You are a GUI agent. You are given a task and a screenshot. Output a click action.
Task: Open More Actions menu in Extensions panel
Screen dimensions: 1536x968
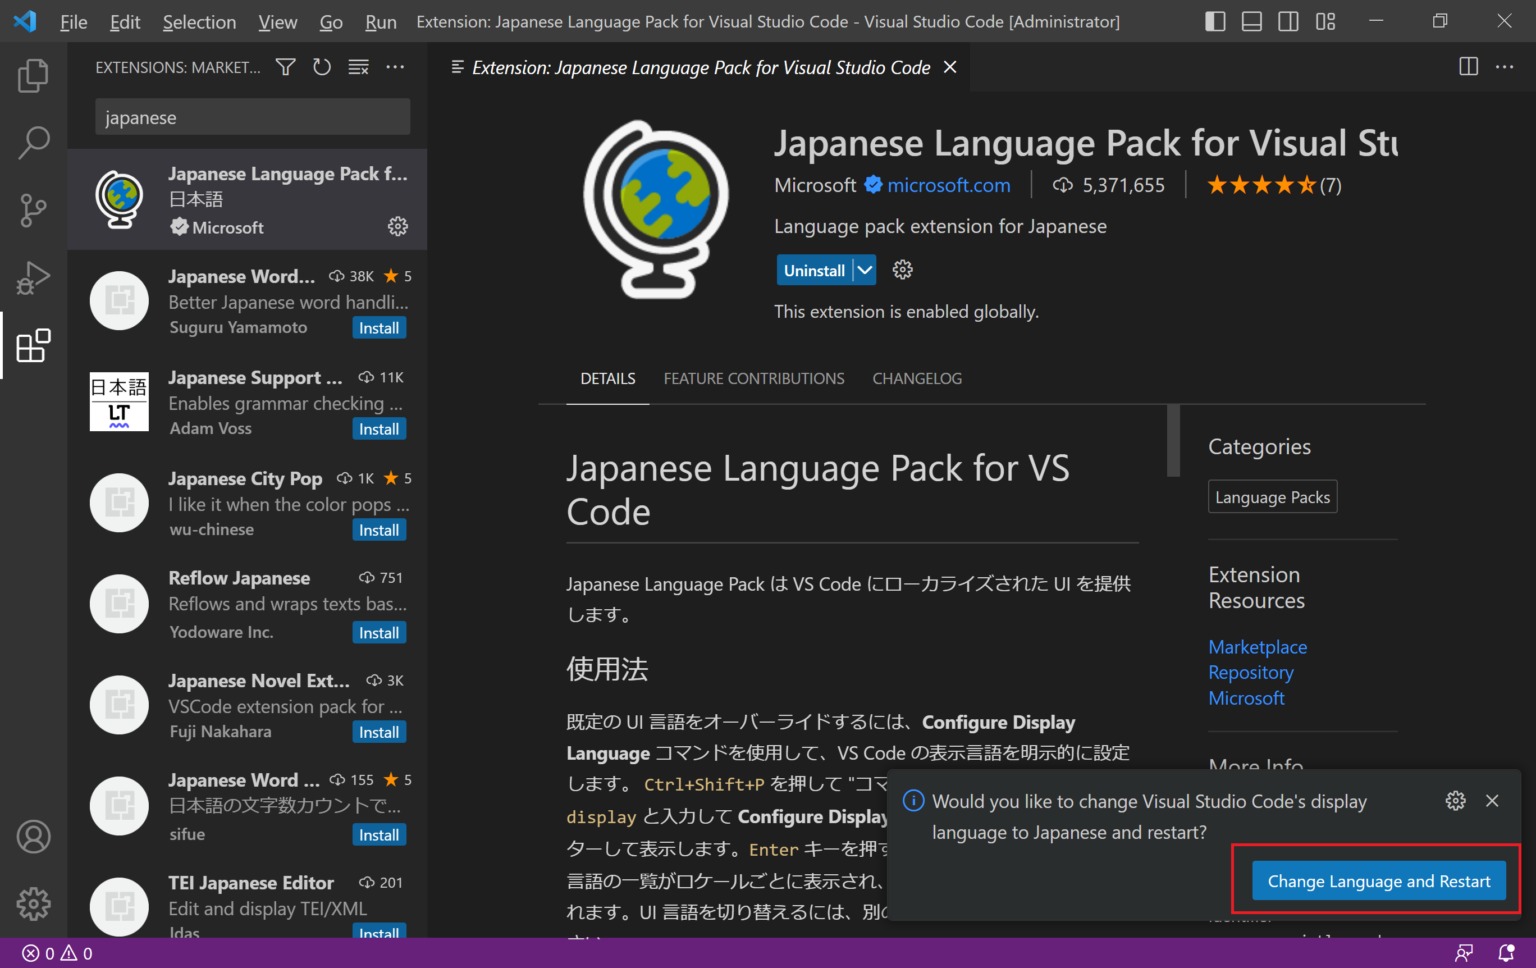tap(395, 67)
